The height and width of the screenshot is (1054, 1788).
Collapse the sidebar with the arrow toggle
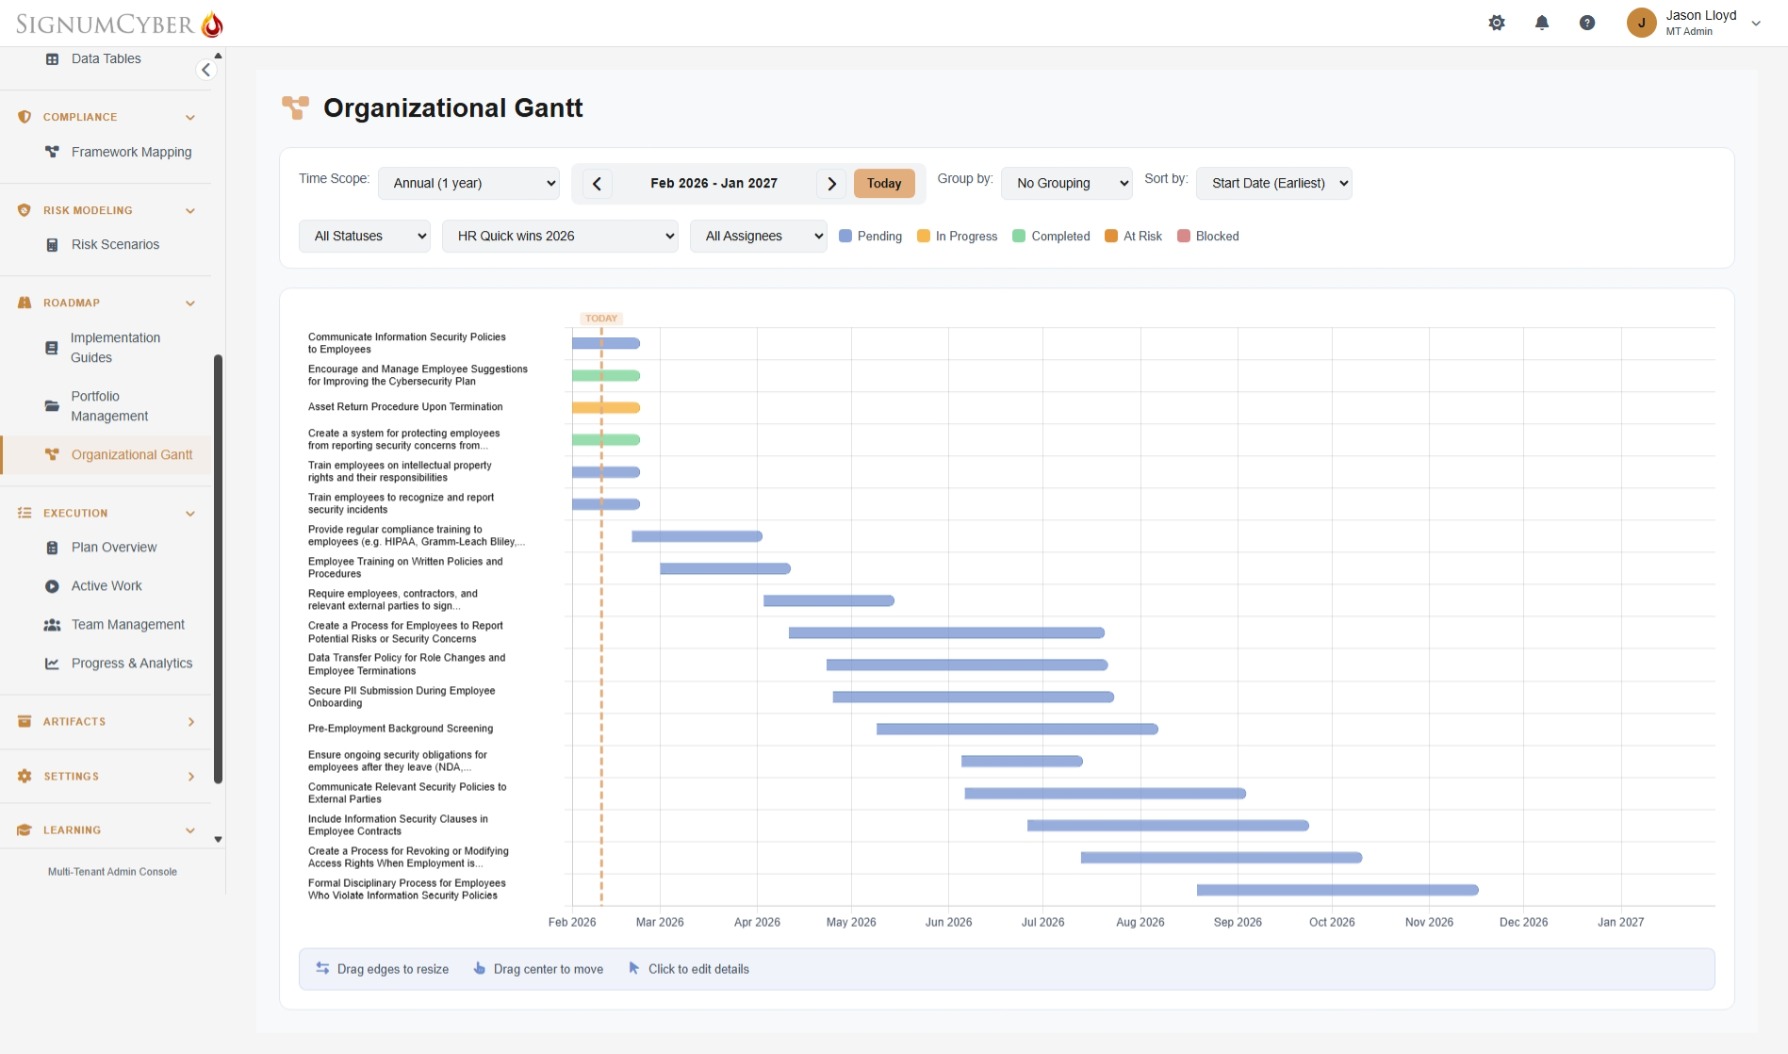click(207, 69)
